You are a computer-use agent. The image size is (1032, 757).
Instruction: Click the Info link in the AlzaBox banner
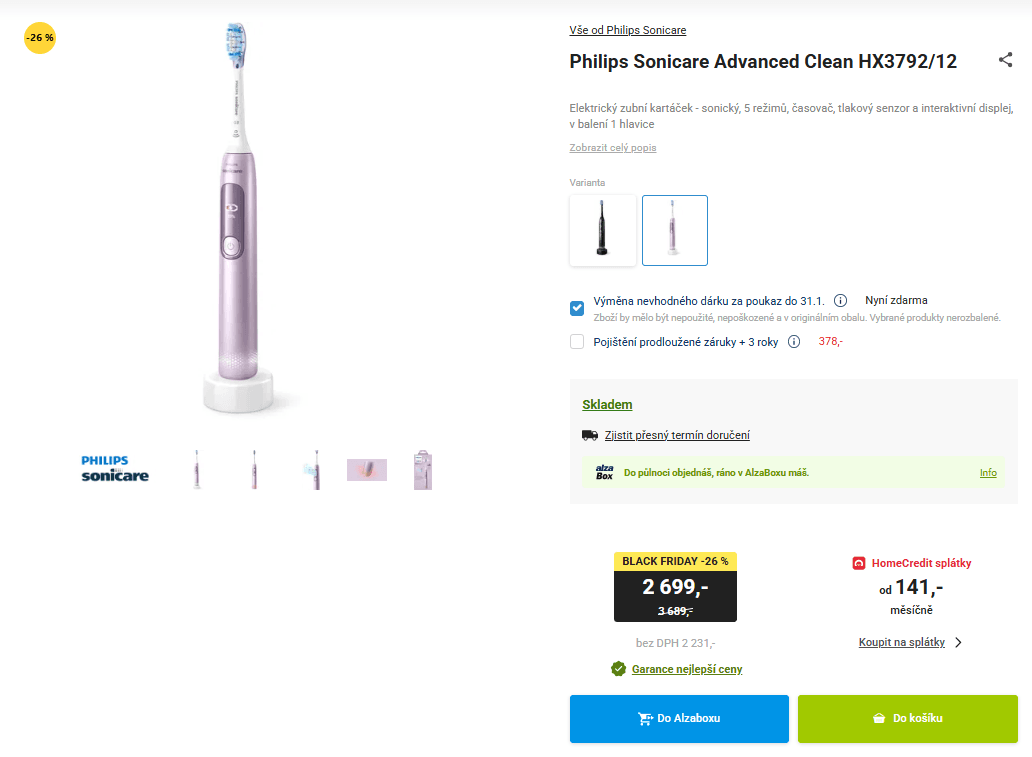(988, 472)
